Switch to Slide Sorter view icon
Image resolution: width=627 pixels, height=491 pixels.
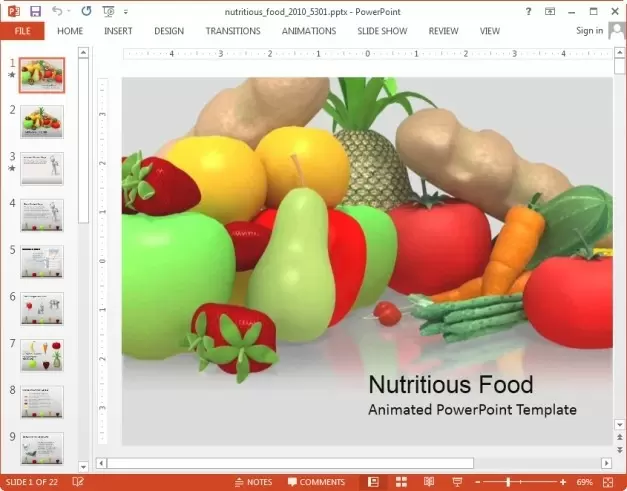[x=401, y=482]
